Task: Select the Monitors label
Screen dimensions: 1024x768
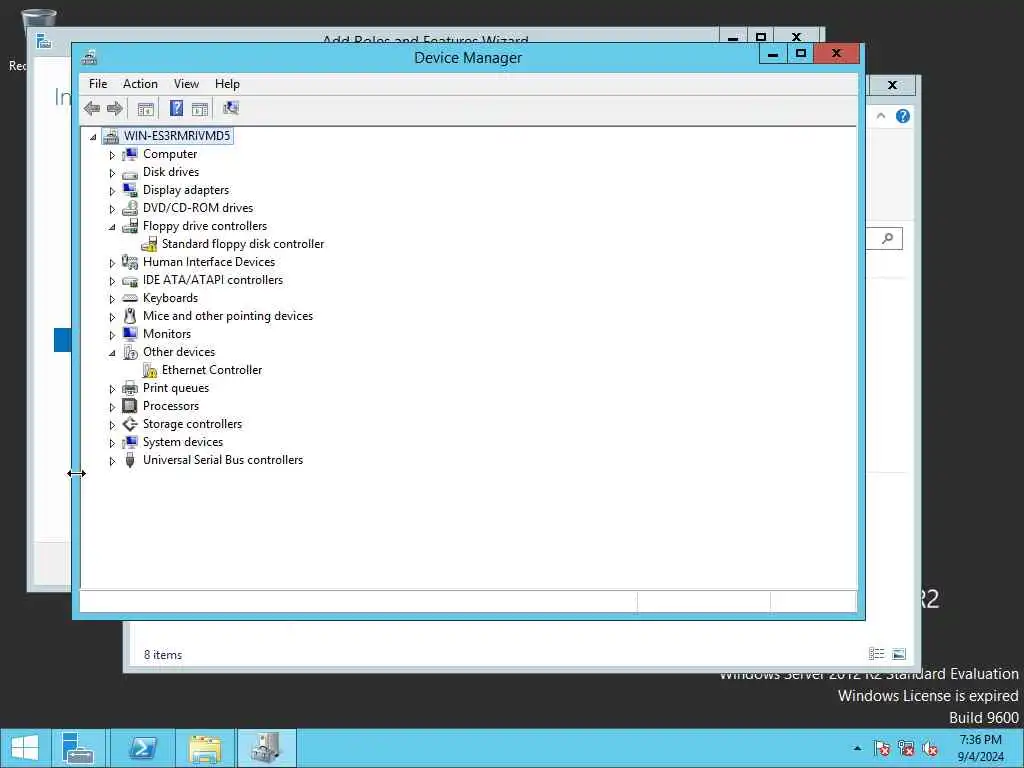Action: 167,334
